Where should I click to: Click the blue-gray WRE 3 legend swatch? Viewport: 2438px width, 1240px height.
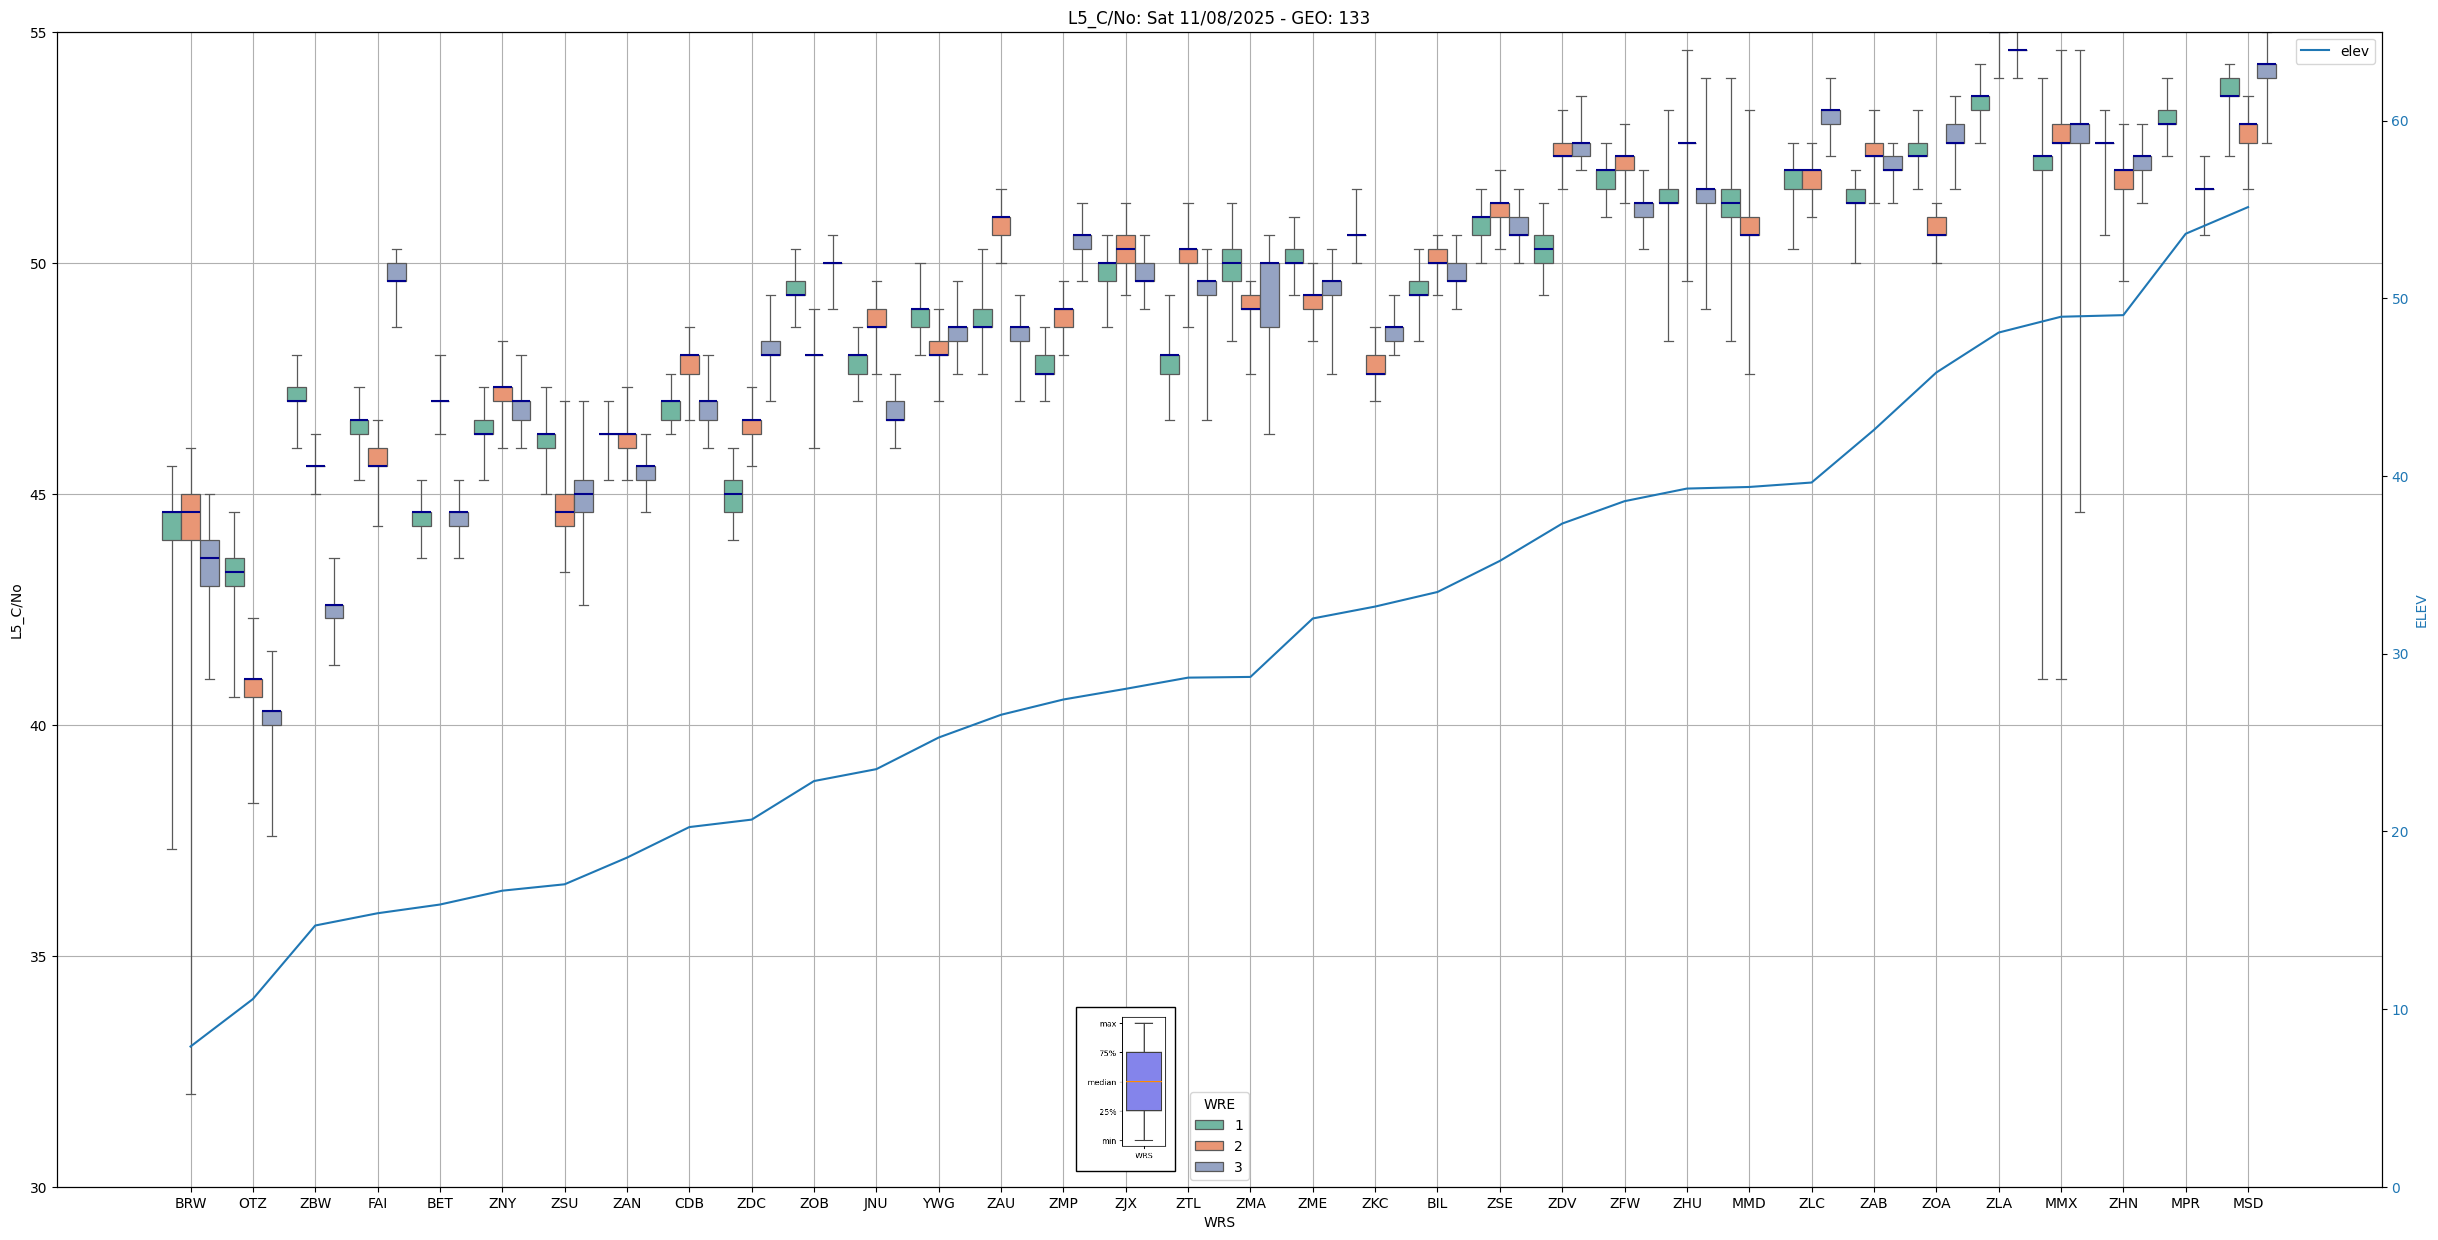1209,1167
